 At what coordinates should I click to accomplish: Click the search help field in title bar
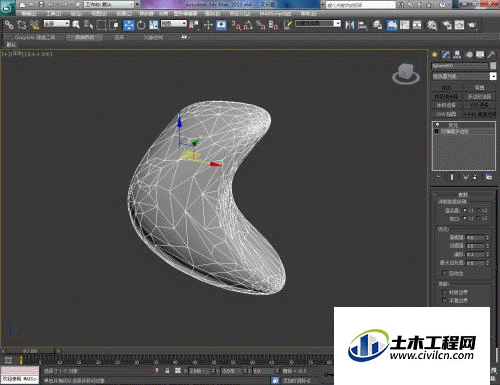(360, 5)
